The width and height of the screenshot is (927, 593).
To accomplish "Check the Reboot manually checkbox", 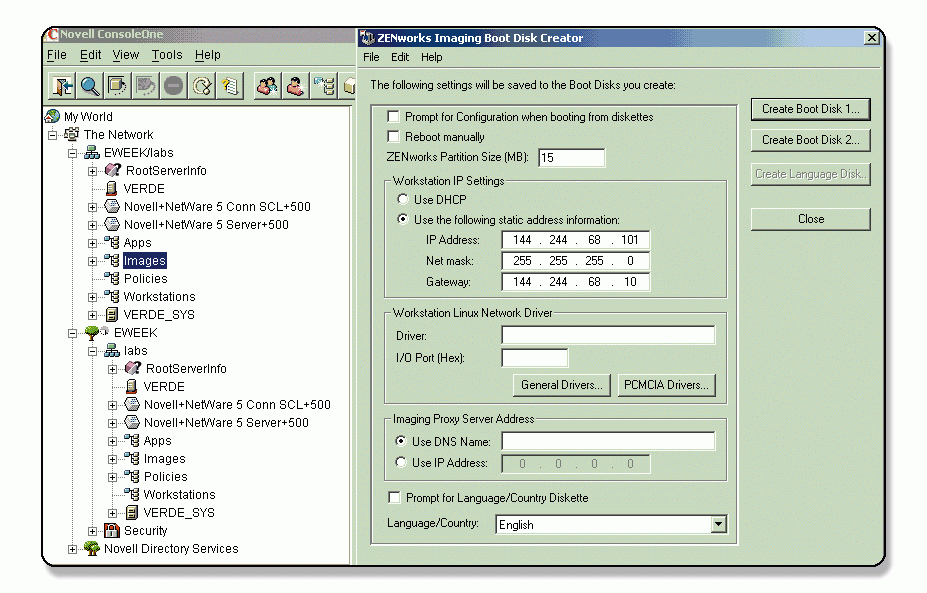I will click(393, 137).
